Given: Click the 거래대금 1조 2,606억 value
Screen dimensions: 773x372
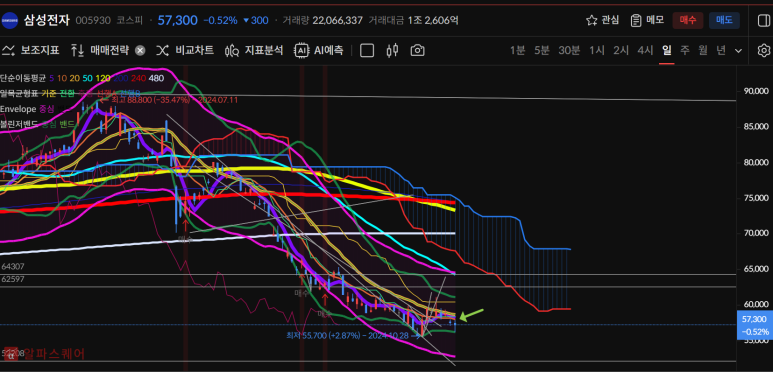Looking at the screenshot, I should pos(433,20).
